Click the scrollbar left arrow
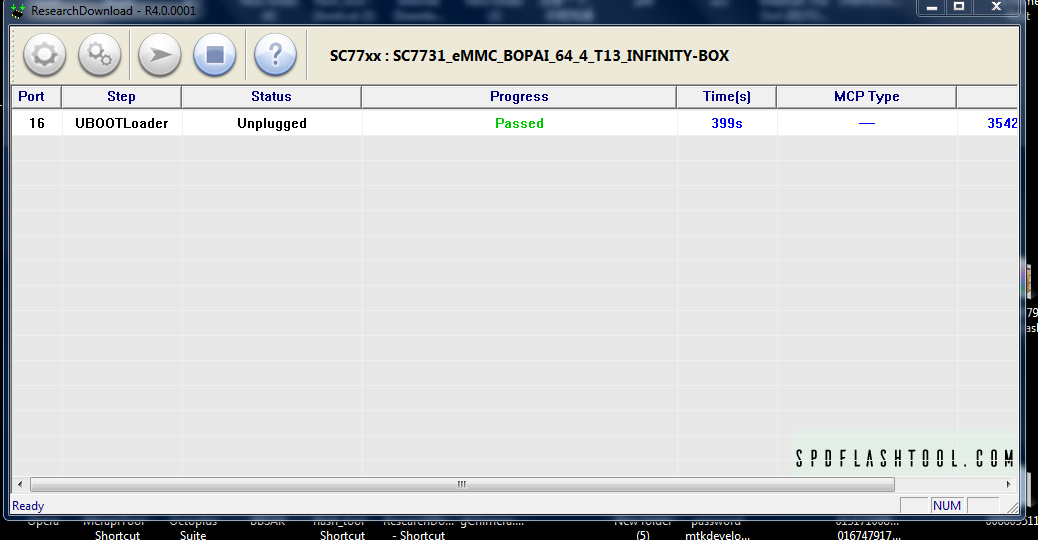This screenshot has width=1038, height=540. pos(20,484)
